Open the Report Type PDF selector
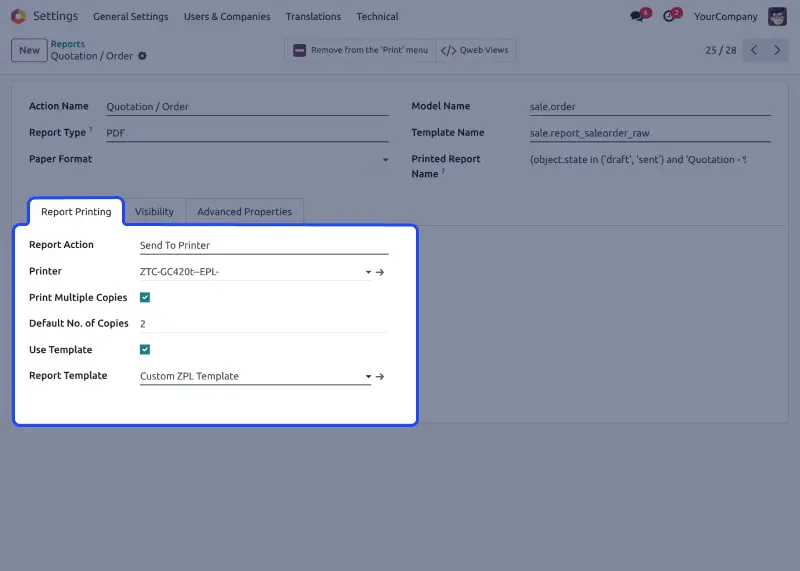The image size is (800, 571). pos(247,133)
